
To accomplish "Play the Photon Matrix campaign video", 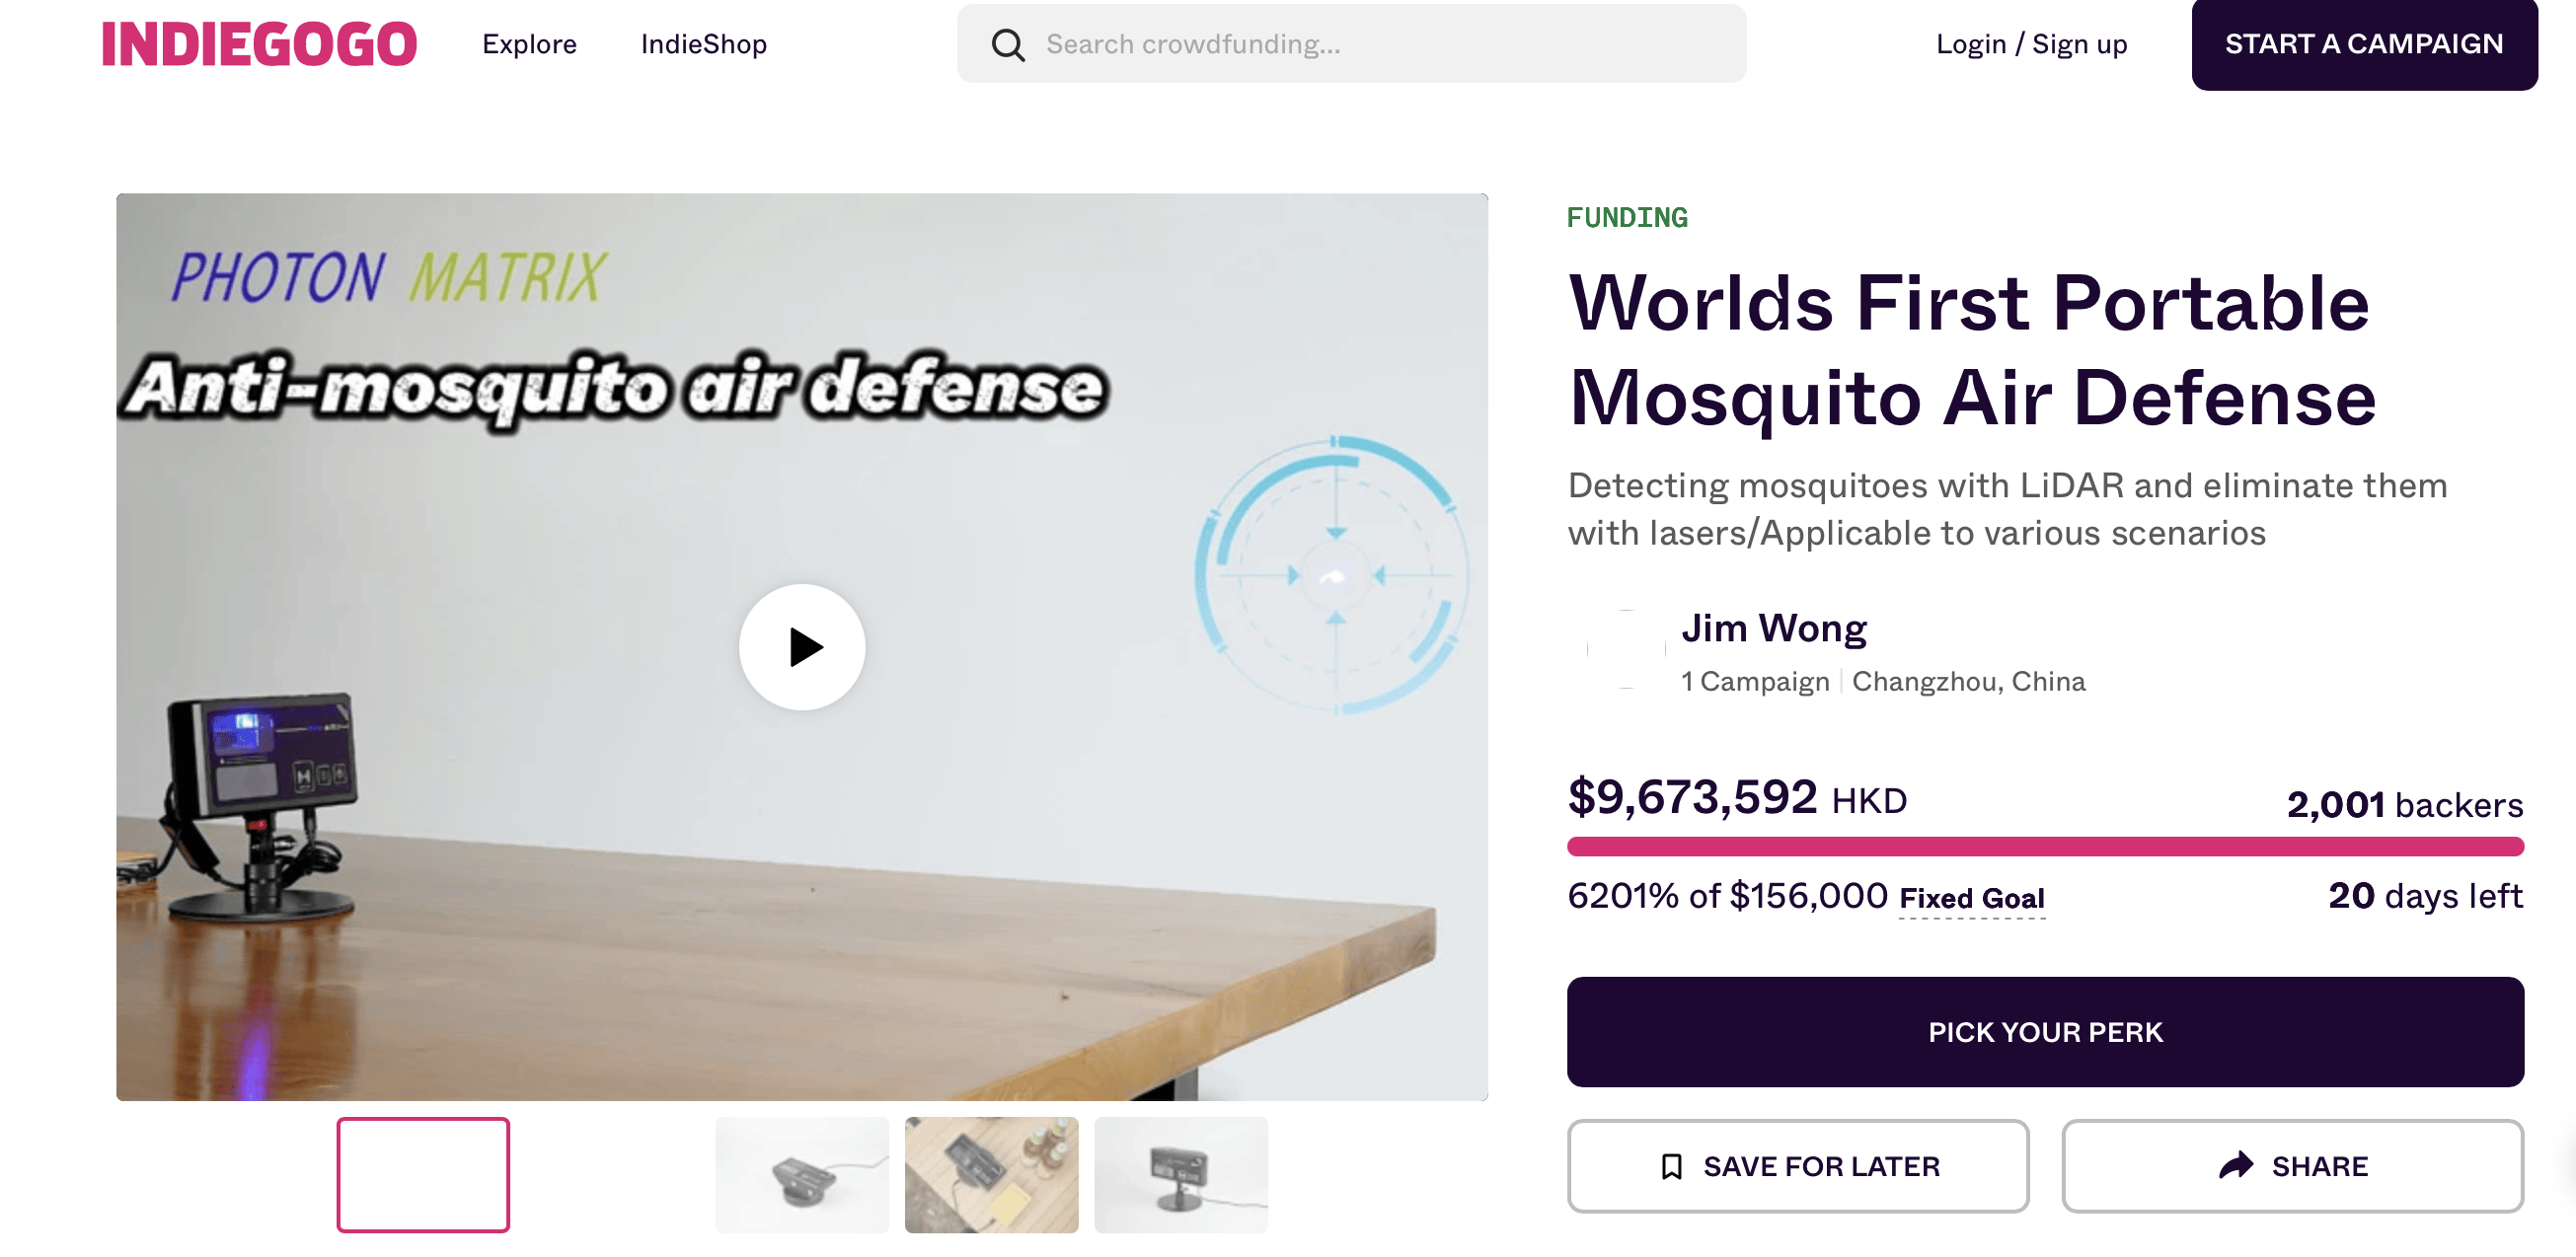I will point(801,647).
